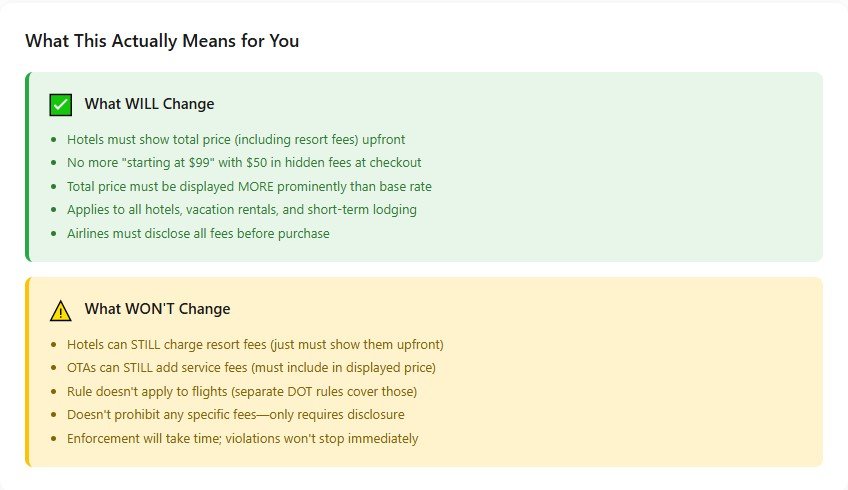
Task: Select the "What WON'T Change" heading
Action: [x=157, y=309]
